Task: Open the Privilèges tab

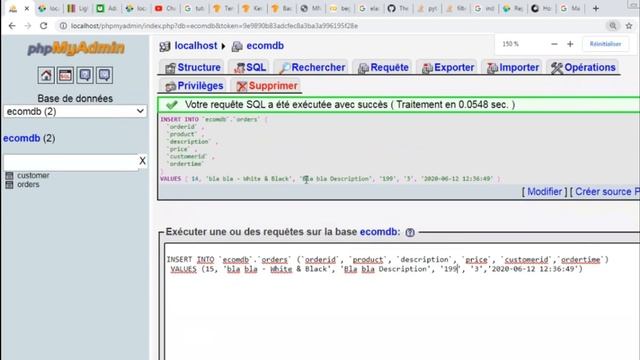Action: 194,86
